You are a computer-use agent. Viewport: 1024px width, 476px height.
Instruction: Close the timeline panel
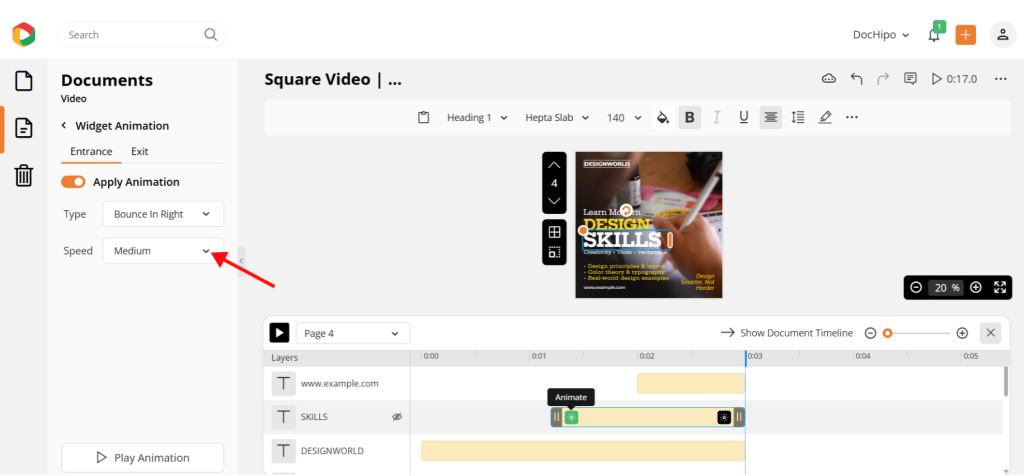pyautogui.click(x=990, y=333)
